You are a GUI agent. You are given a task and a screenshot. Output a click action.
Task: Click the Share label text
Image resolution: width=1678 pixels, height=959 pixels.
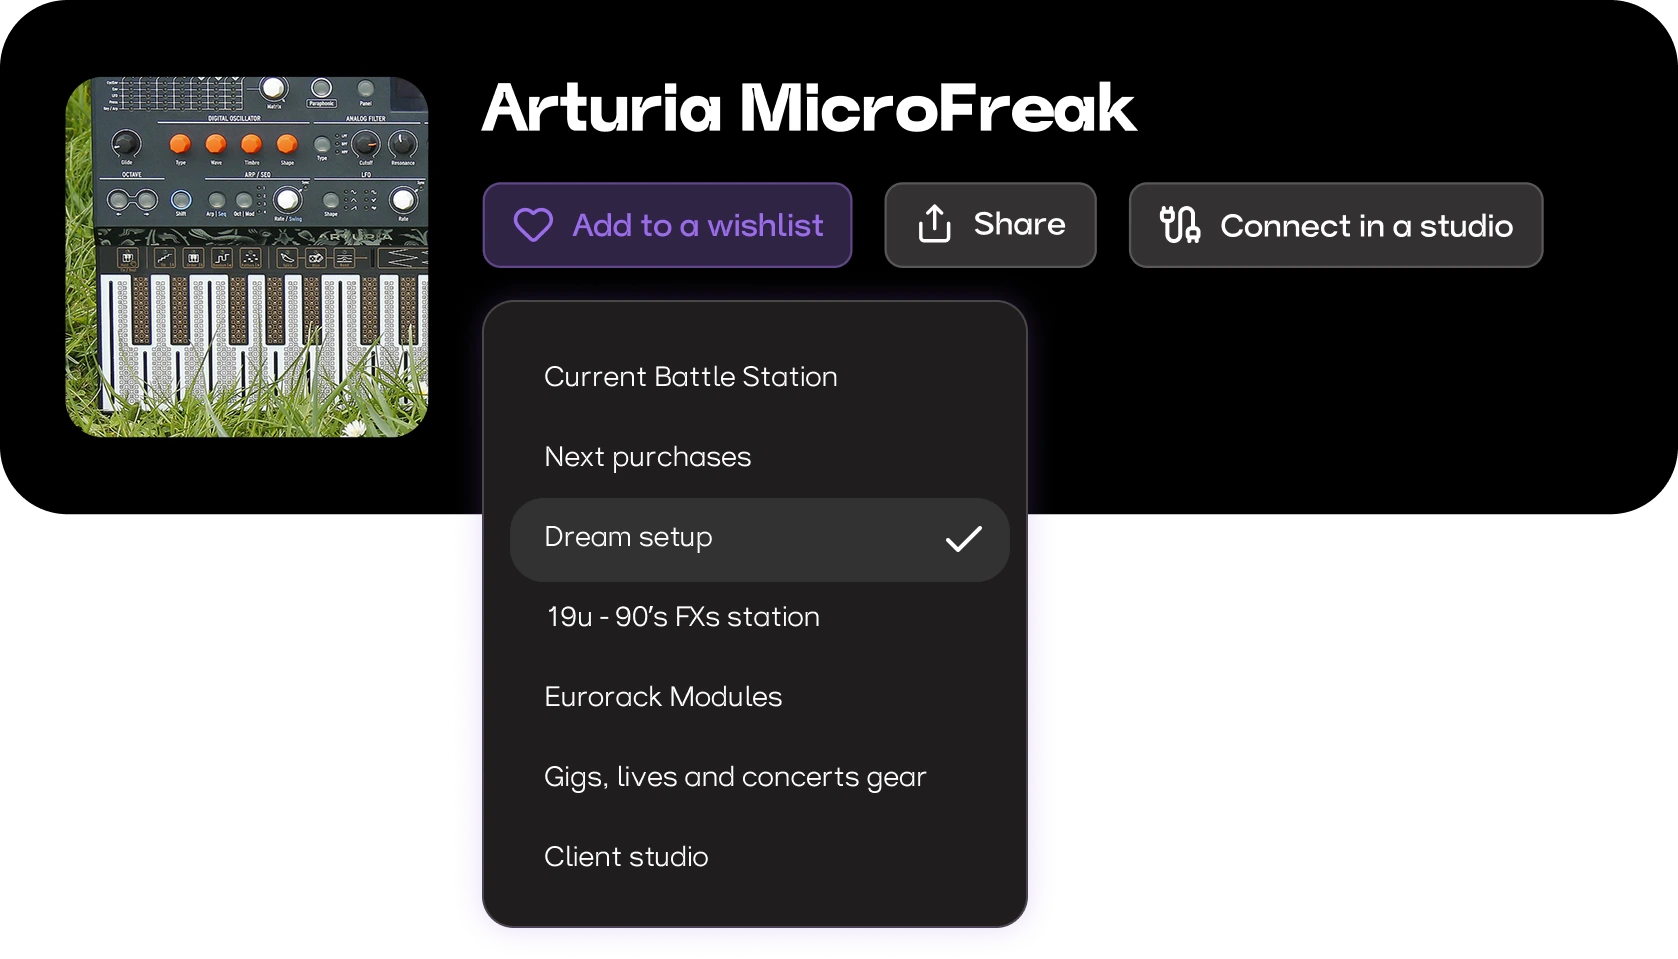1019,224
